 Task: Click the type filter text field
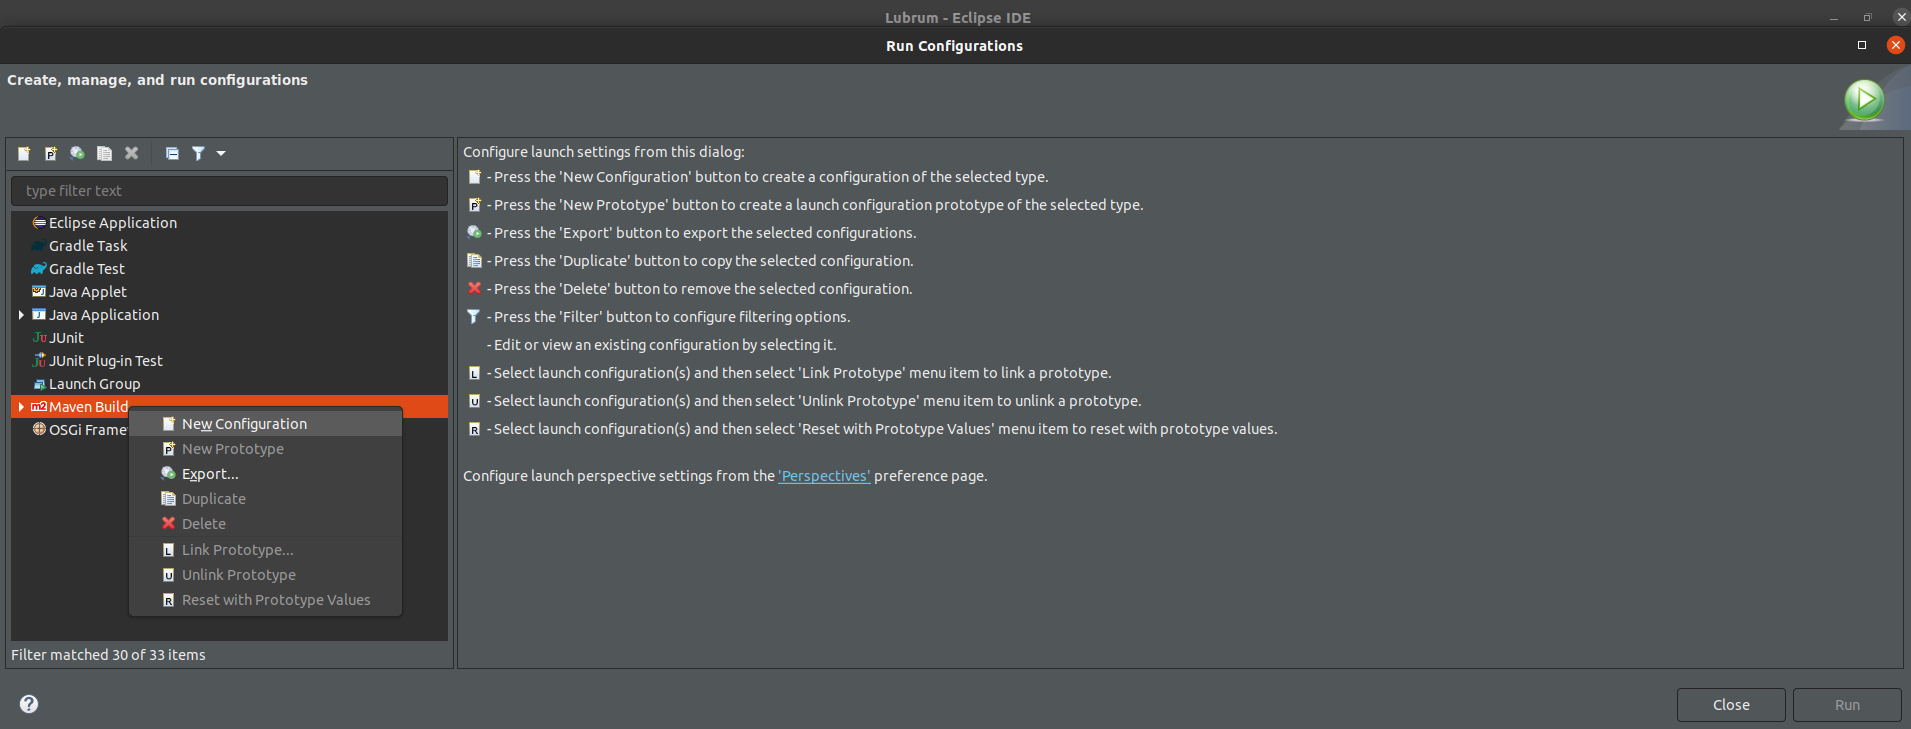(x=229, y=190)
